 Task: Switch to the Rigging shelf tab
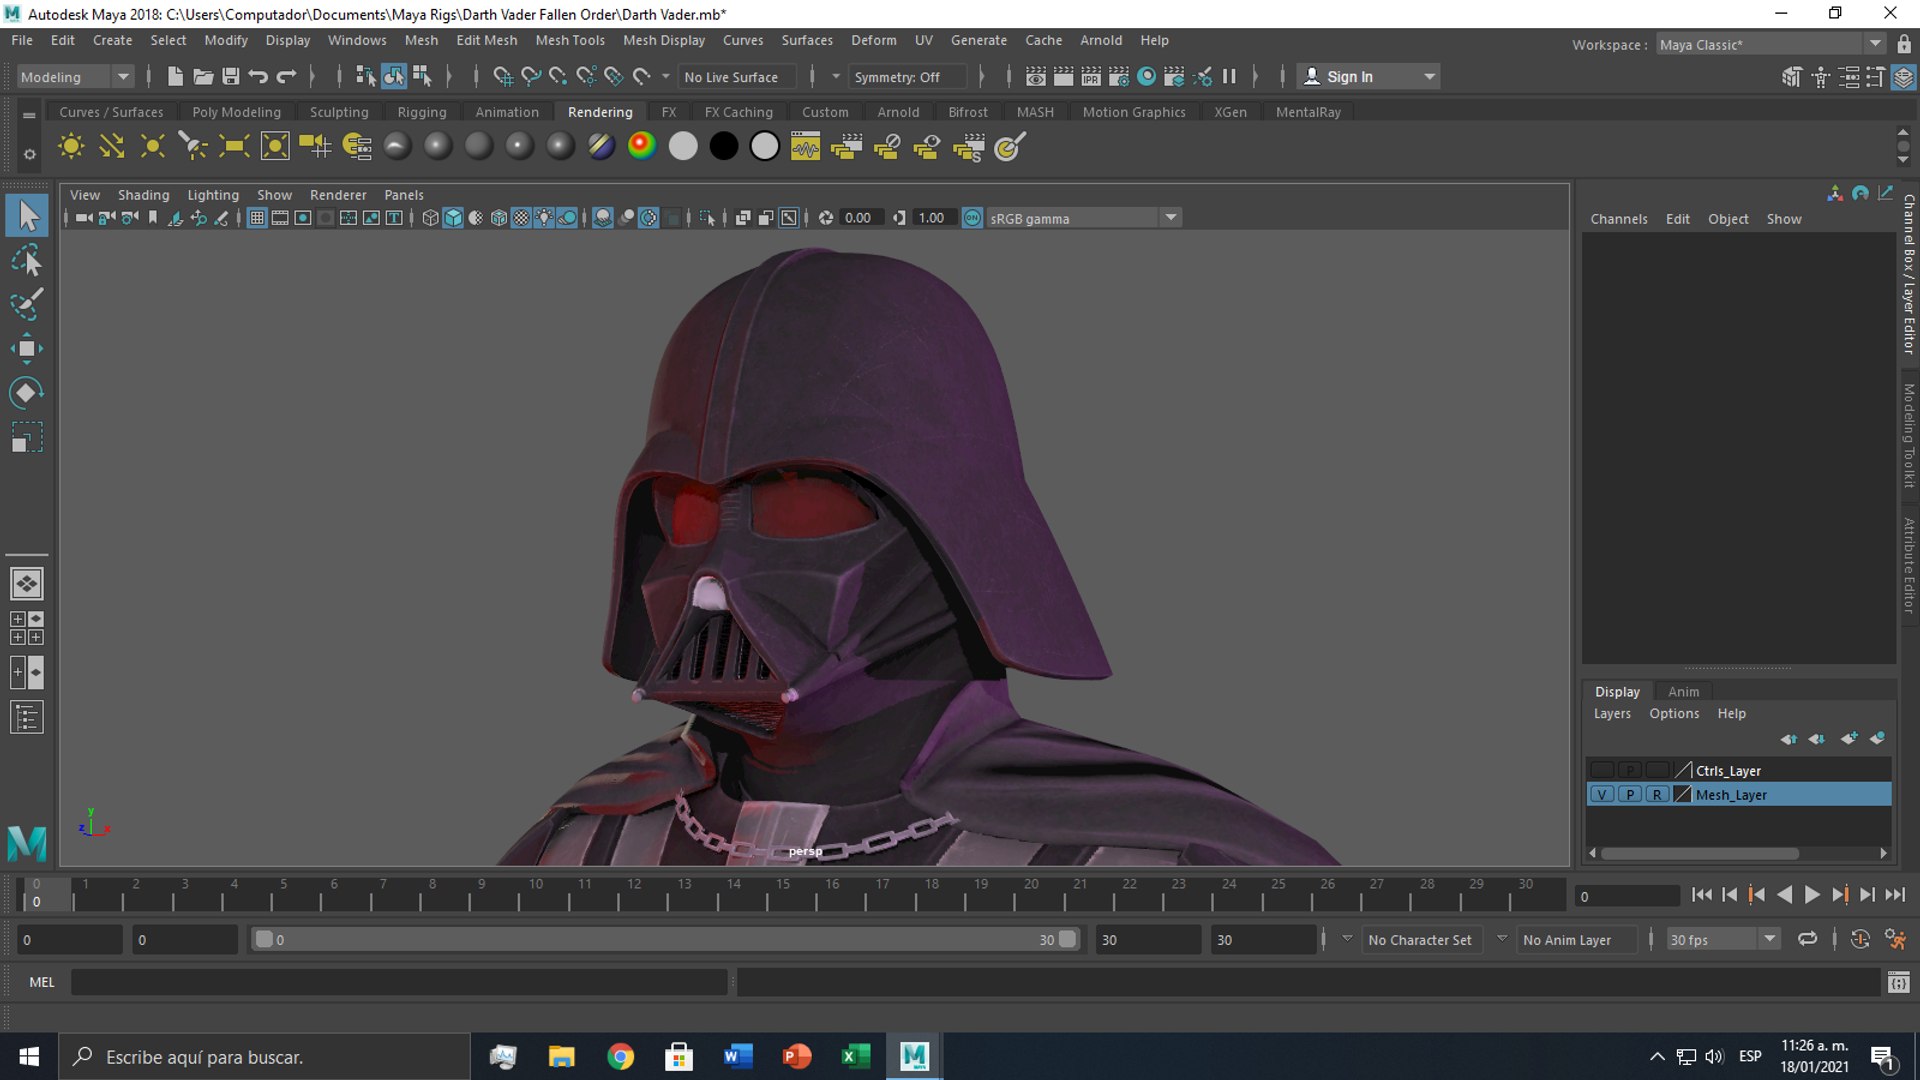coord(422,112)
